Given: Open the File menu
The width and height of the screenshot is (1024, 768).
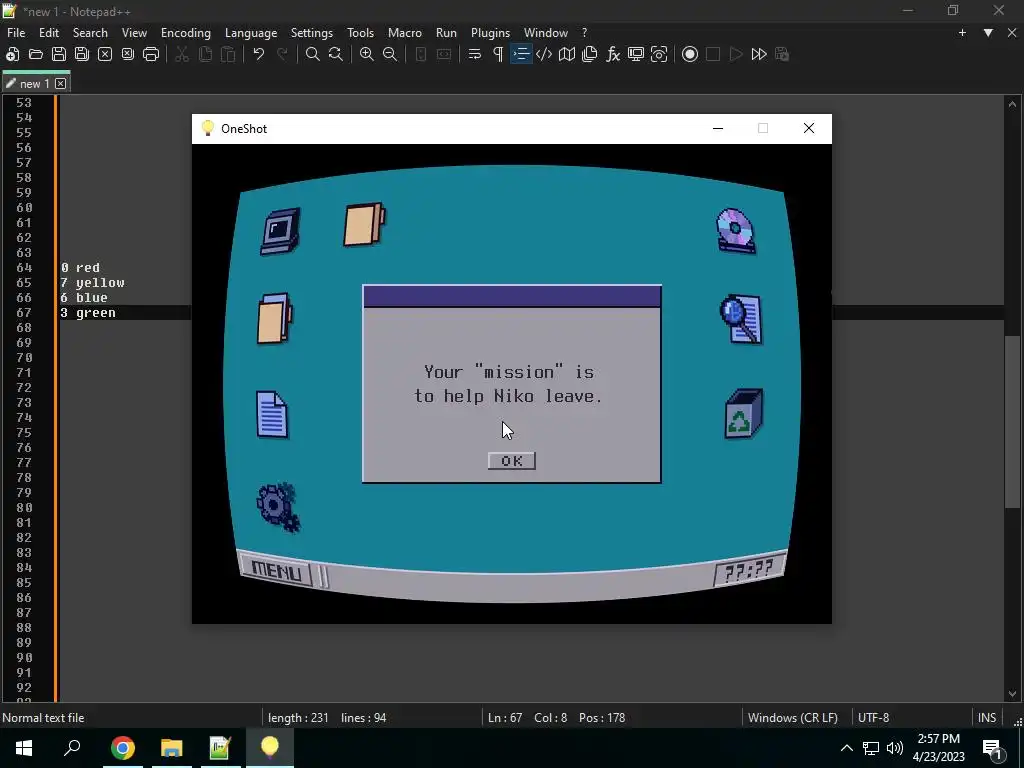Looking at the screenshot, I should [16, 33].
